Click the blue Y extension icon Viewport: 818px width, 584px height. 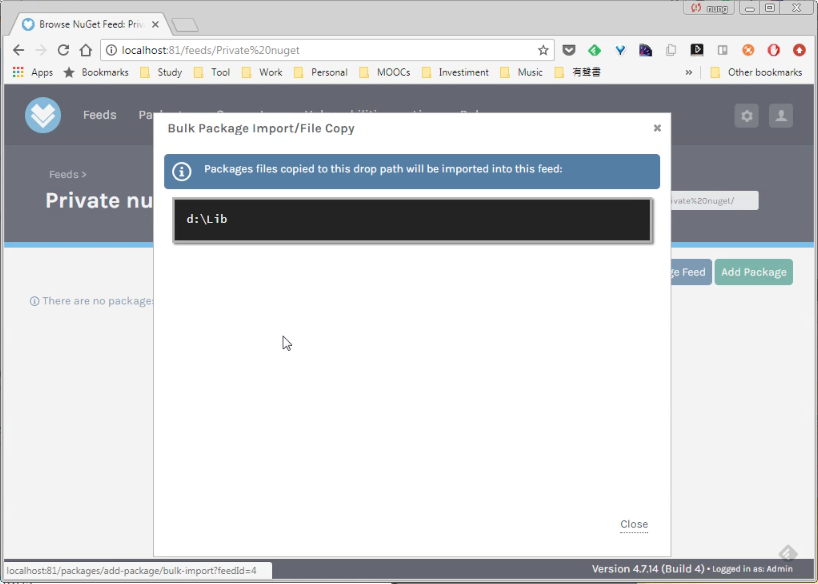click(x=620, y=50)
